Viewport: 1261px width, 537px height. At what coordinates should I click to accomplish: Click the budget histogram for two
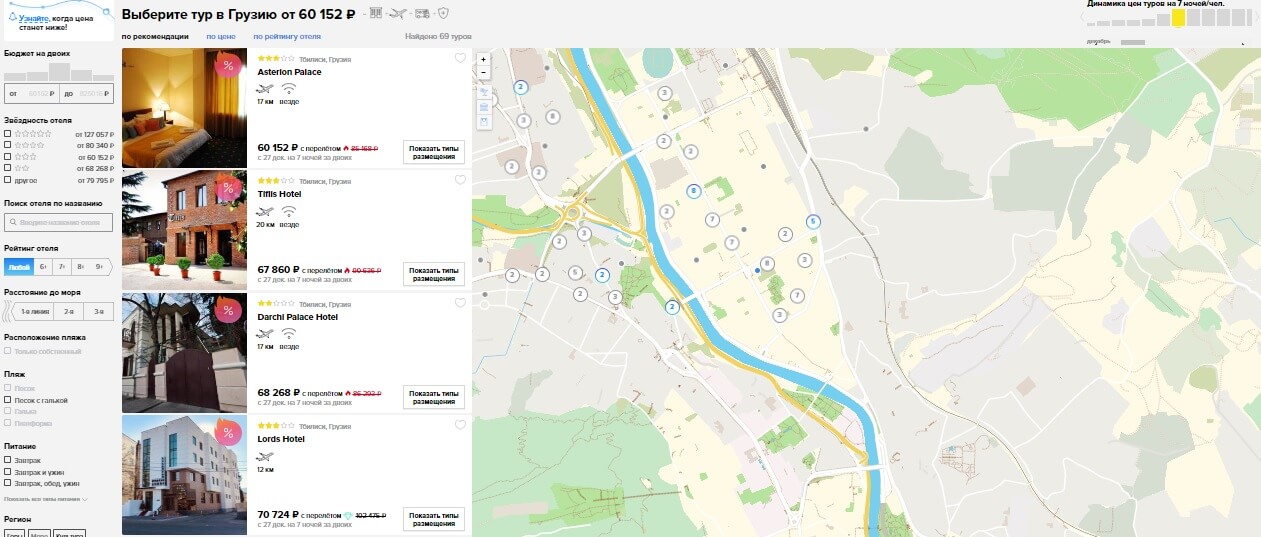coord(58,72)
